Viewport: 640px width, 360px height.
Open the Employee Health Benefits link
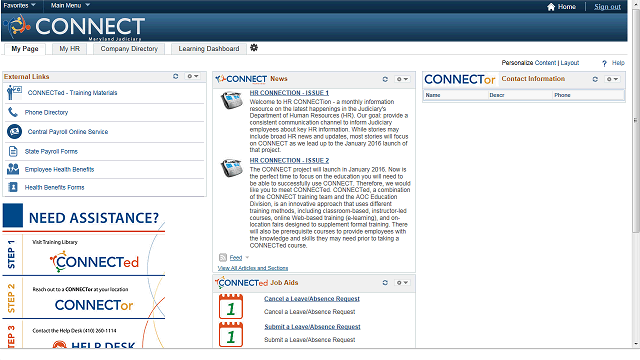(59, 169)
